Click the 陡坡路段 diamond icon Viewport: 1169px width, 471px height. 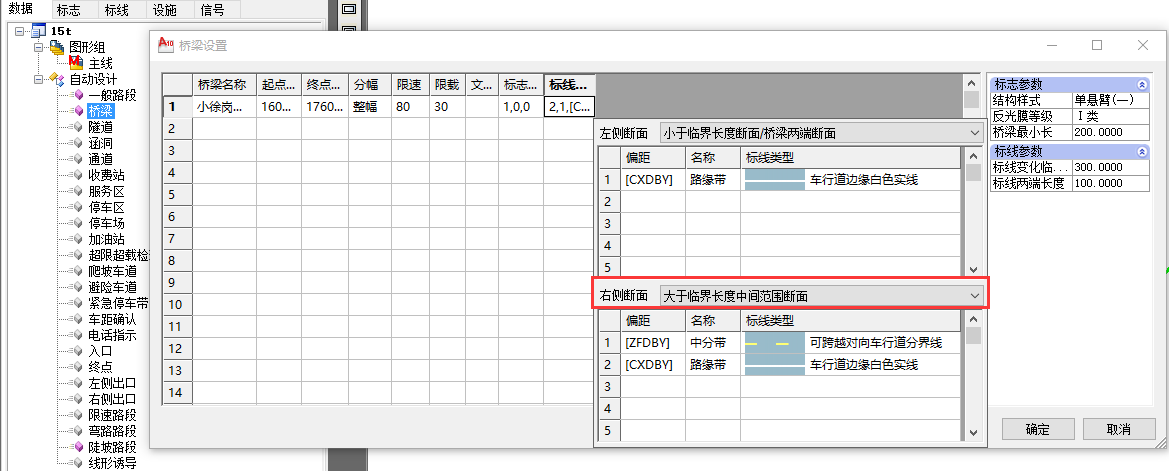click(77, 447)
